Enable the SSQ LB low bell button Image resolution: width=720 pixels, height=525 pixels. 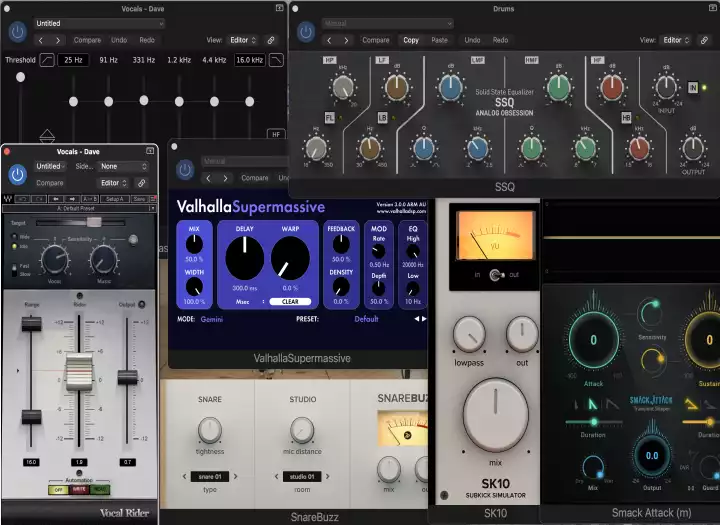(x=382, y=118)
